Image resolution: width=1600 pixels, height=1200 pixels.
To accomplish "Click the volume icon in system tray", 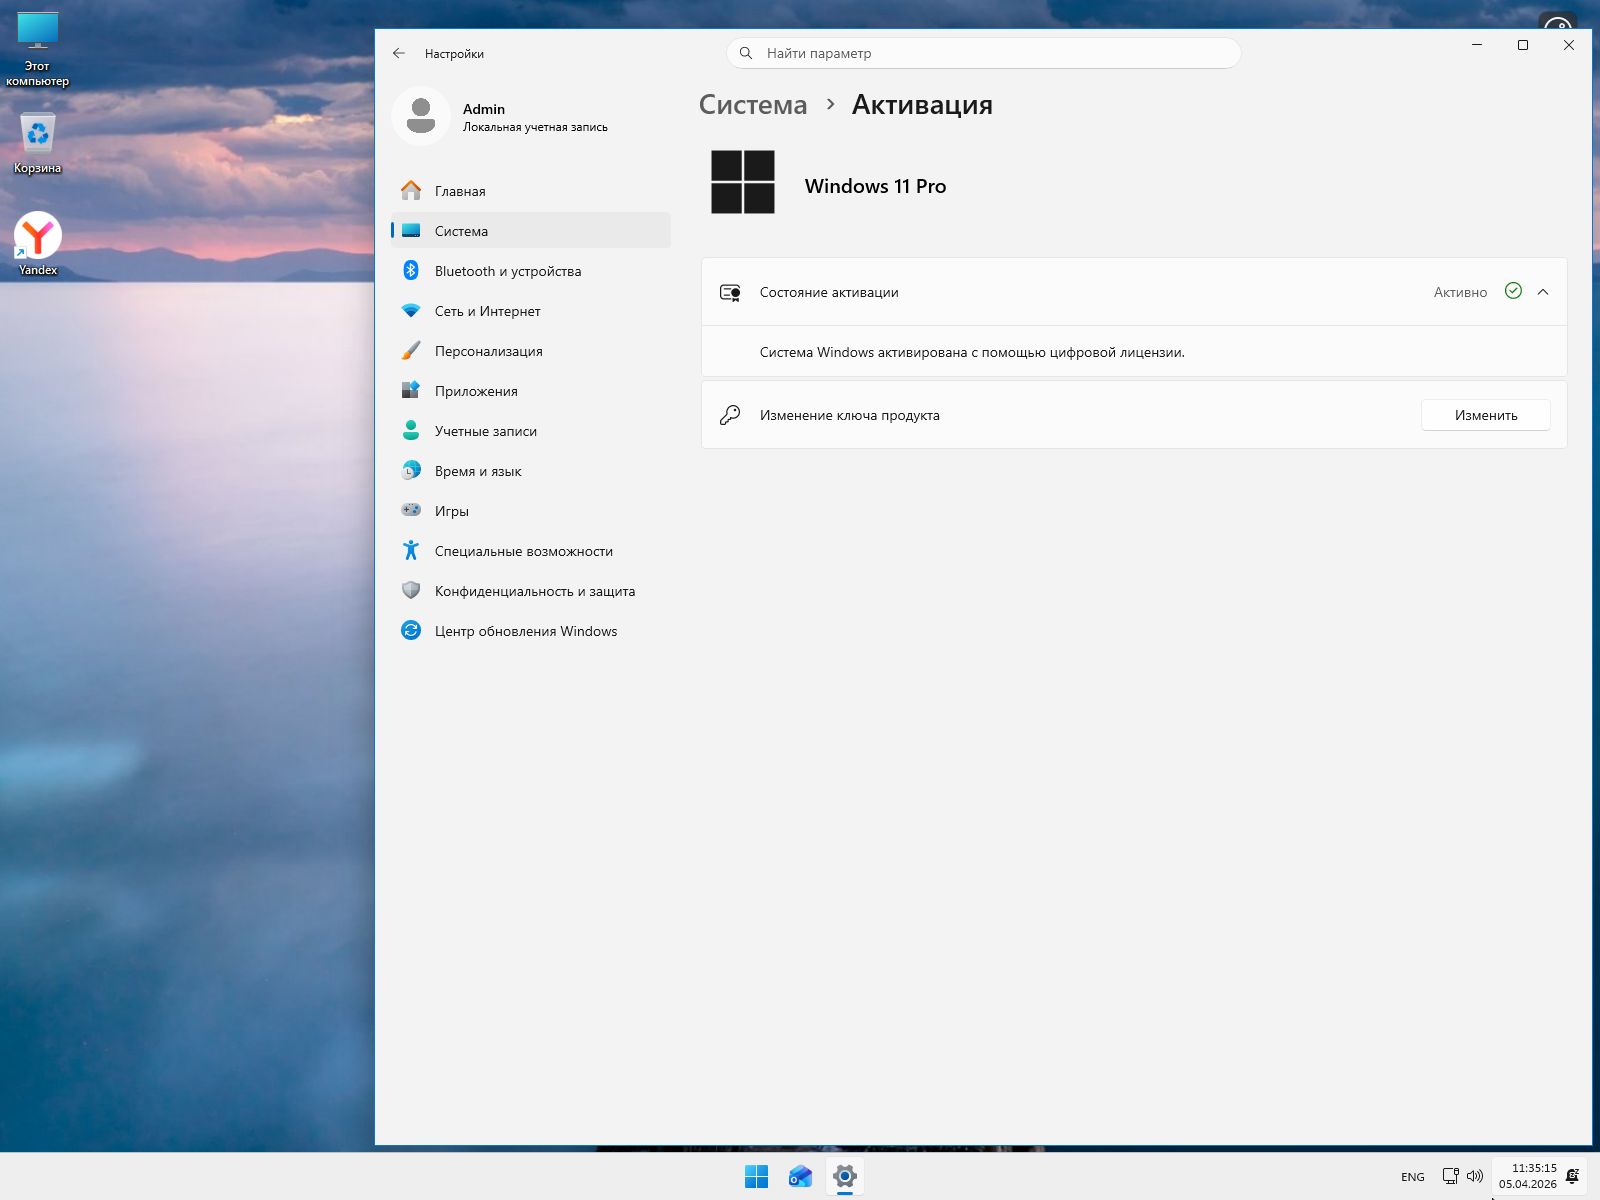I will pyautogui.click(x=1475, y=1177).
